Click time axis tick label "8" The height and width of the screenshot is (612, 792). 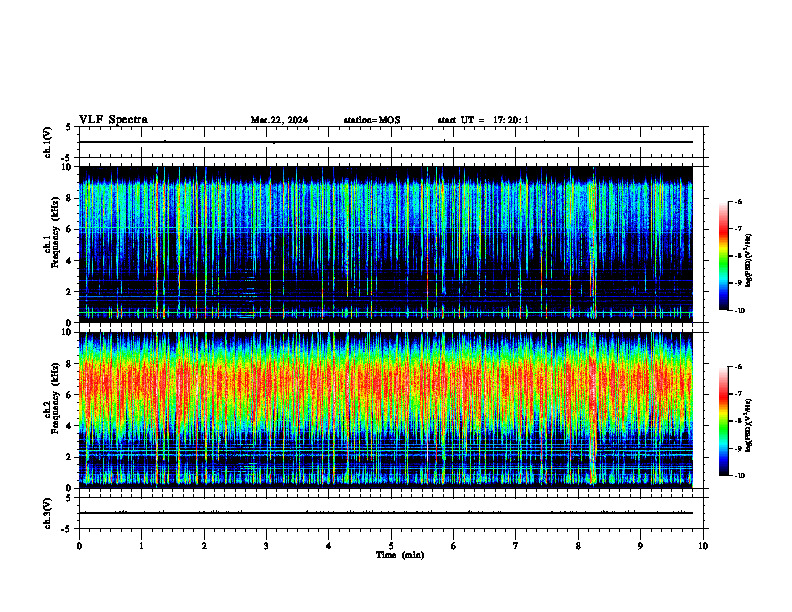pos(578,546)
